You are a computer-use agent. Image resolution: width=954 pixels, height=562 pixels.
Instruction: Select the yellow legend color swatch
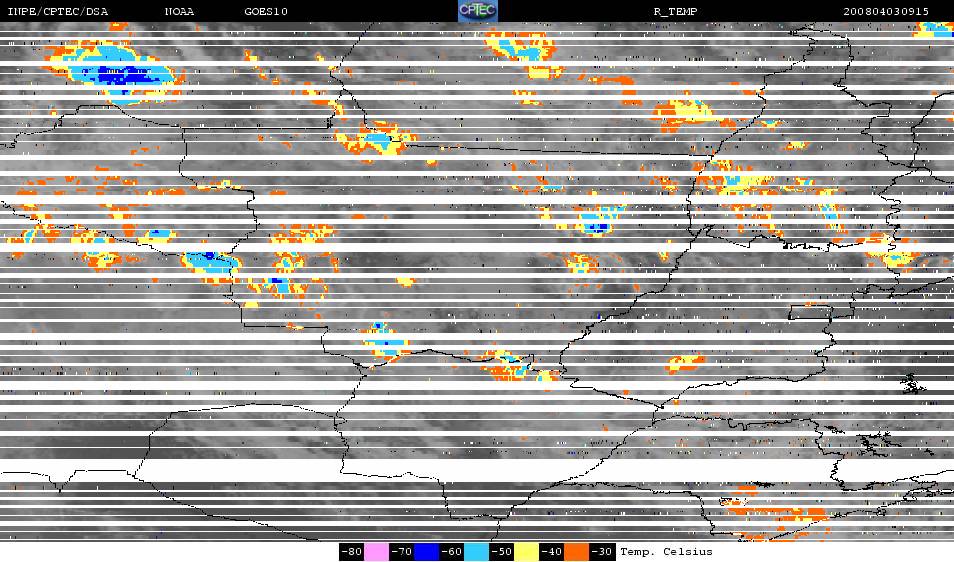coord(527,551)
